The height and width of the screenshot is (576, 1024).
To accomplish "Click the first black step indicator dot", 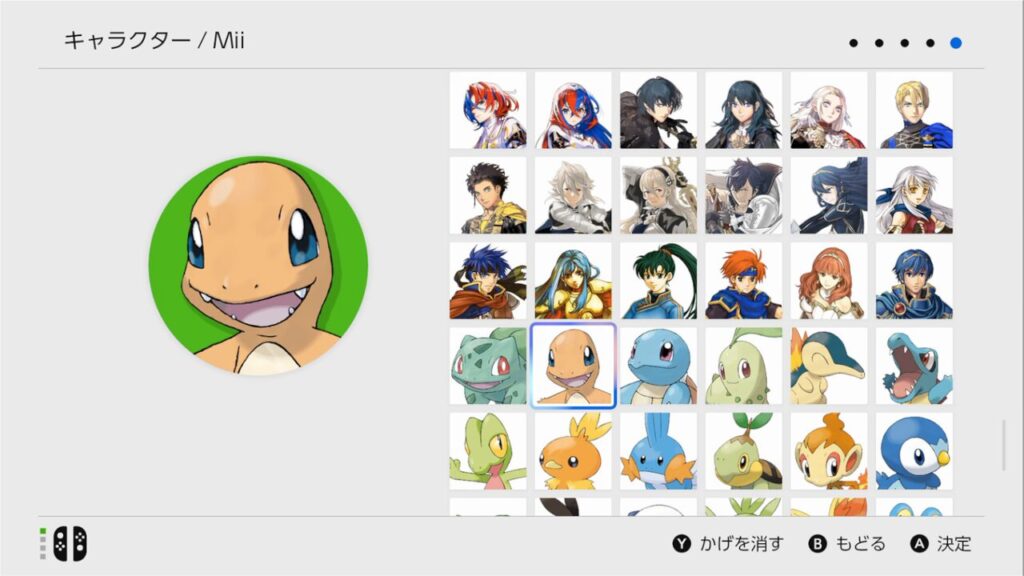I will pyautogui.click(x=854, y=43).
